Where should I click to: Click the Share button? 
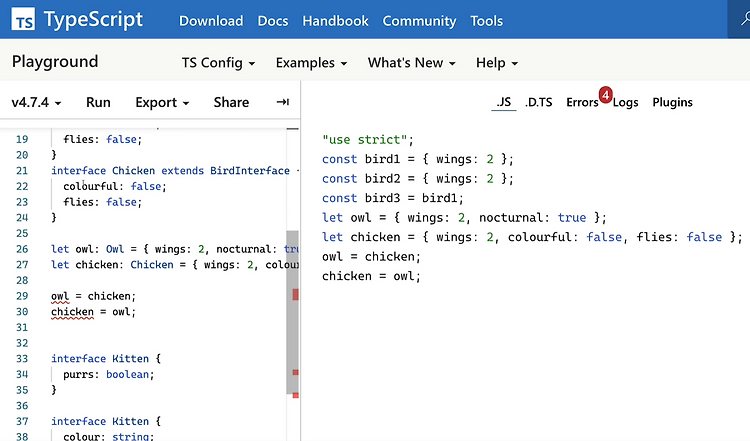click(x=231, y=102)
